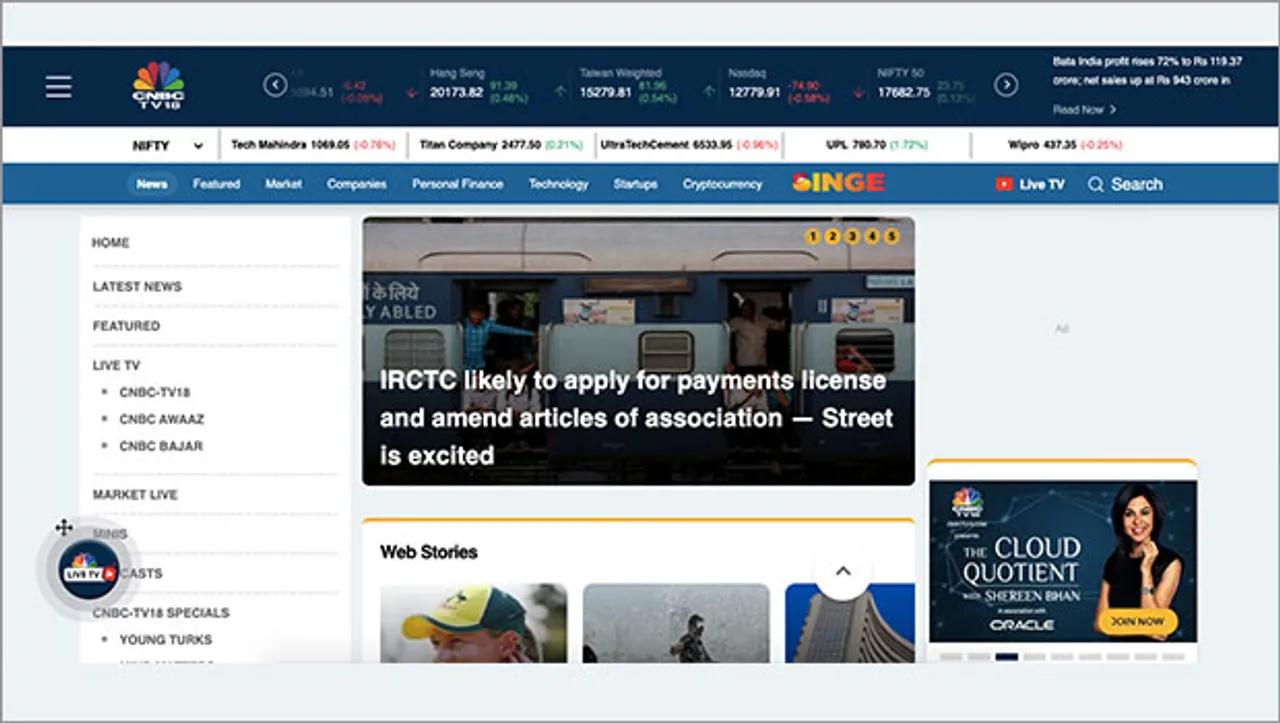This screenshot has width=1280, height=723.
Task: Select the Market tab
Action: (x=284, y=184)
